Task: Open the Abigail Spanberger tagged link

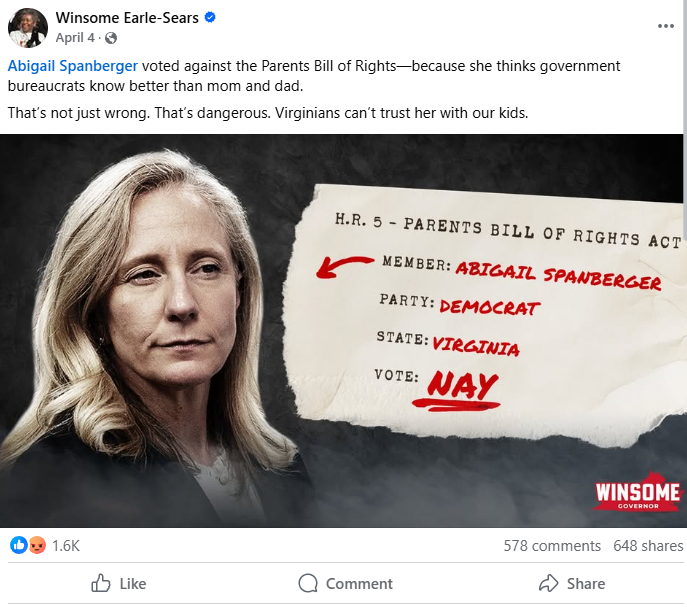Action: point(73,66)
